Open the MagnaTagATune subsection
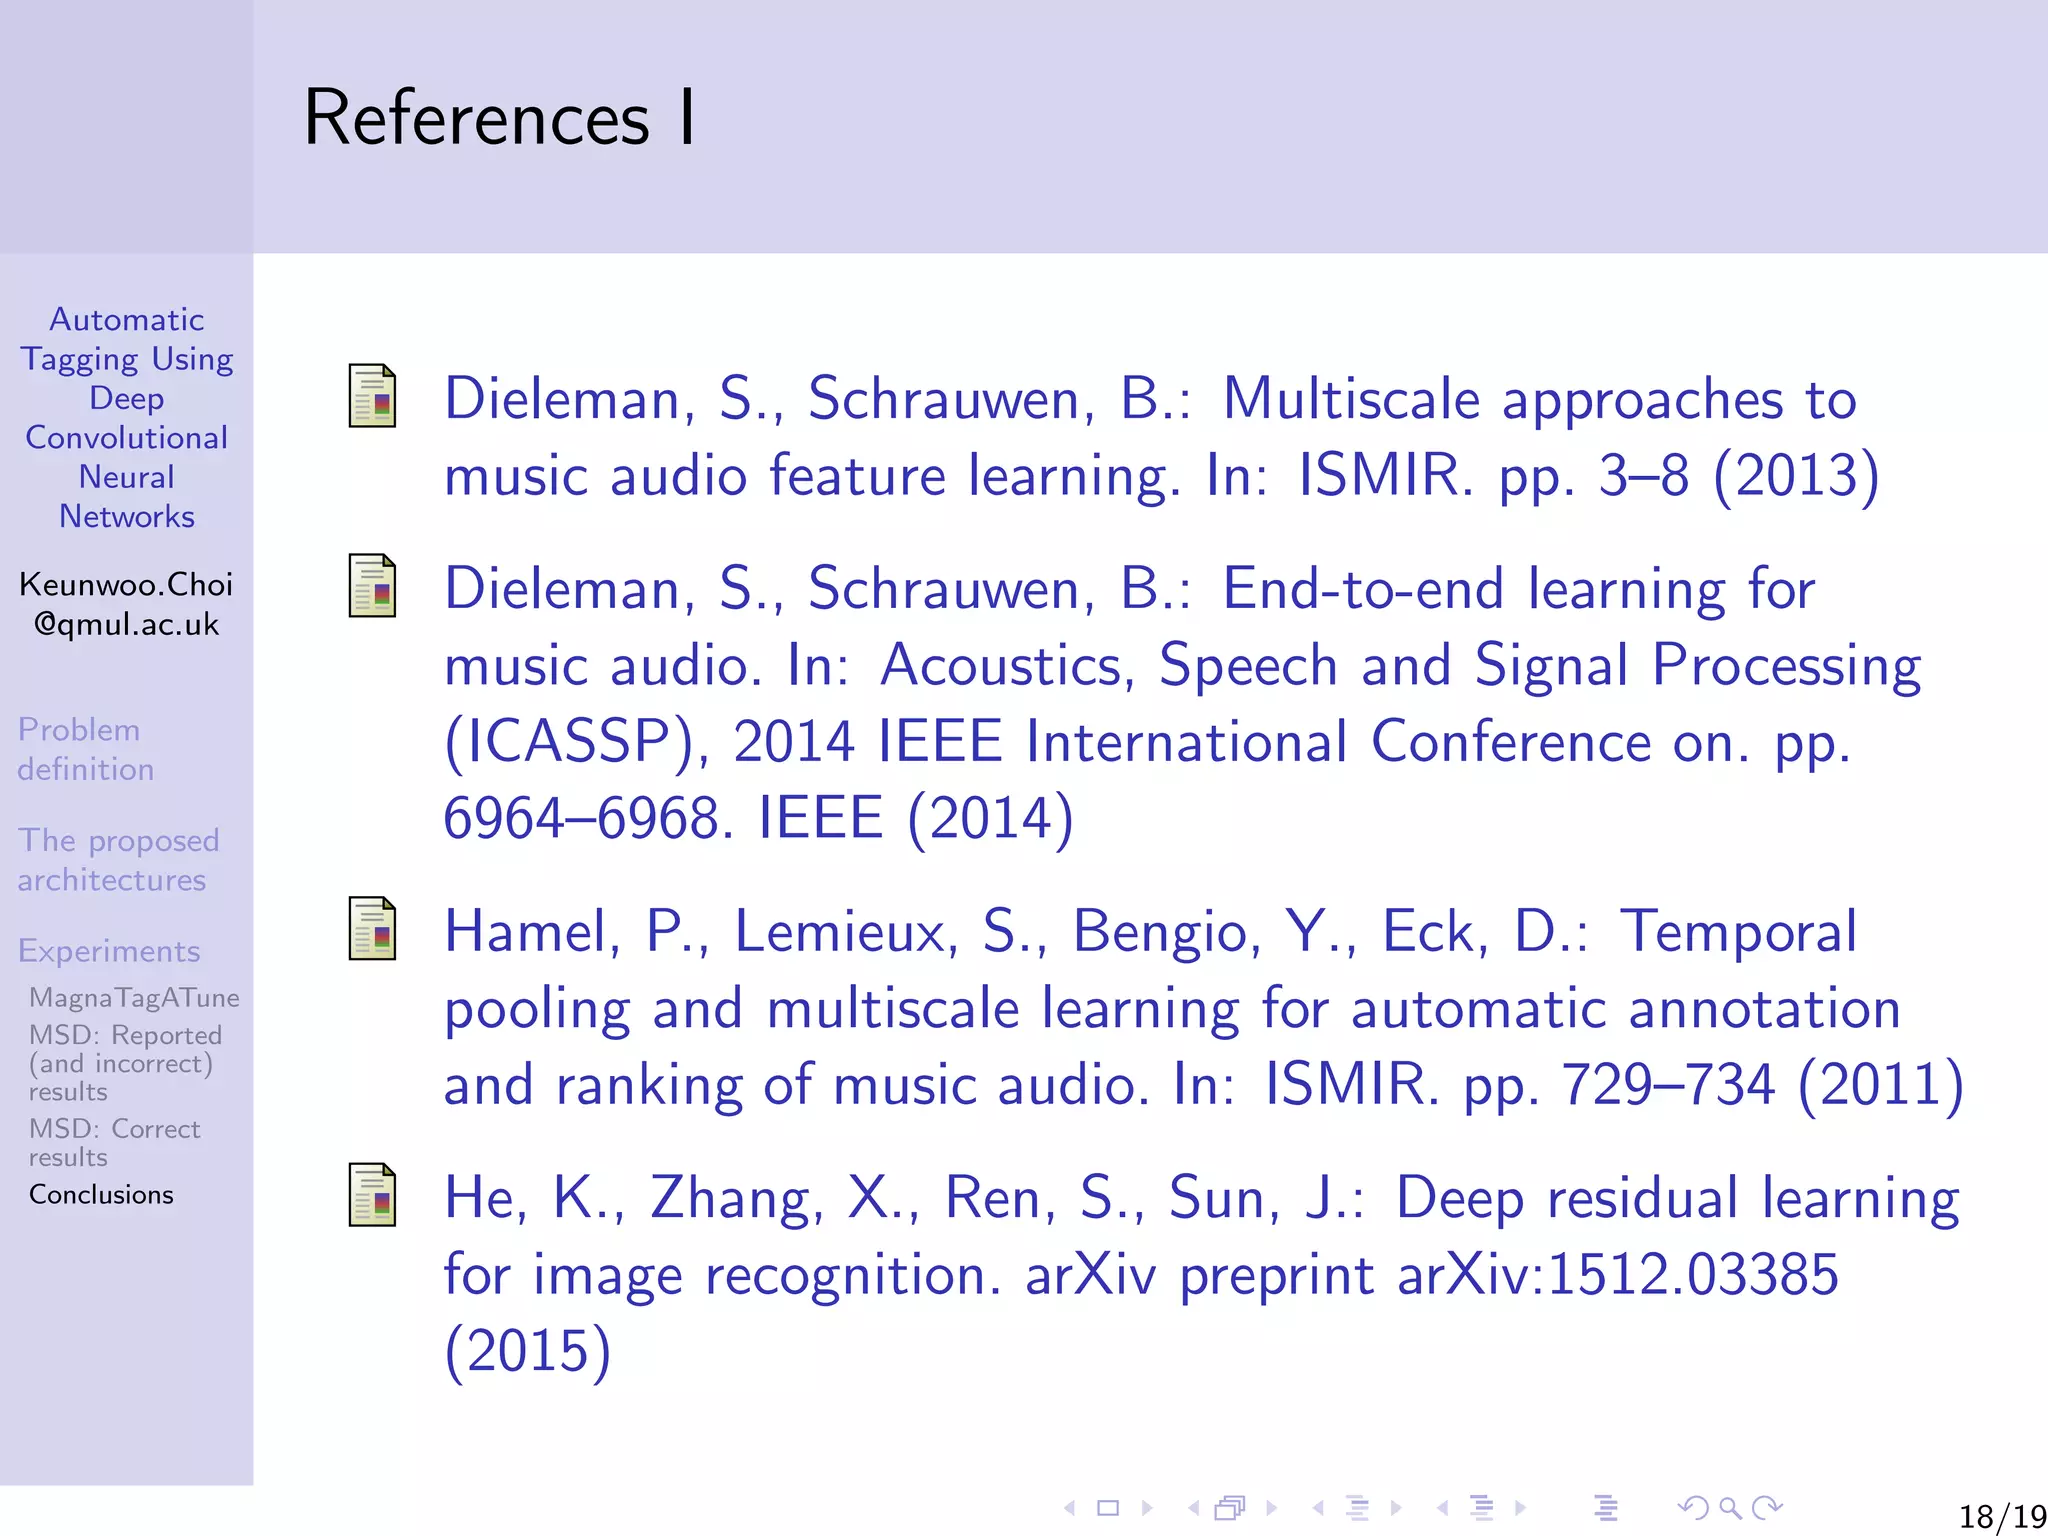The height and width of the screenshot is (1536, 2048). [x=134, y=997]
